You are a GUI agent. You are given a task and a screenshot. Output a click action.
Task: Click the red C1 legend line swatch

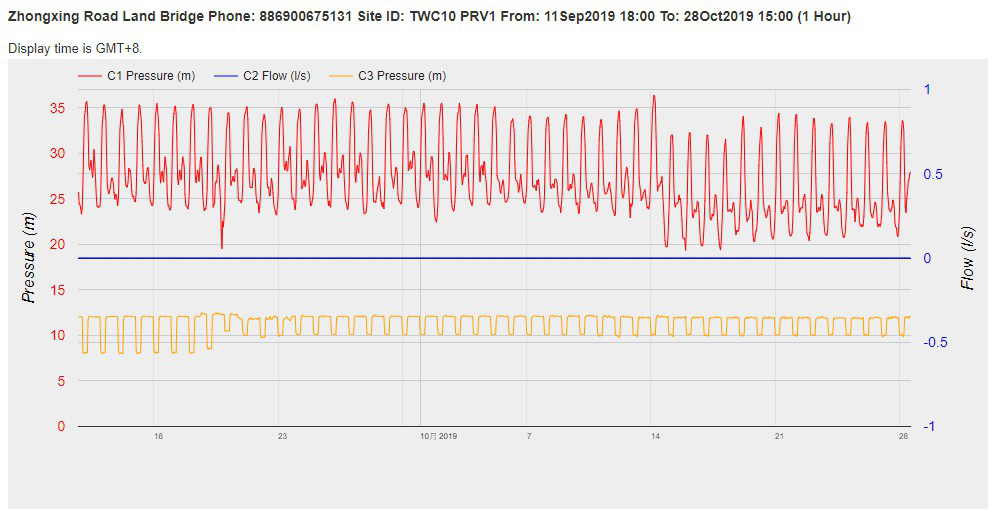coord(90,76)
